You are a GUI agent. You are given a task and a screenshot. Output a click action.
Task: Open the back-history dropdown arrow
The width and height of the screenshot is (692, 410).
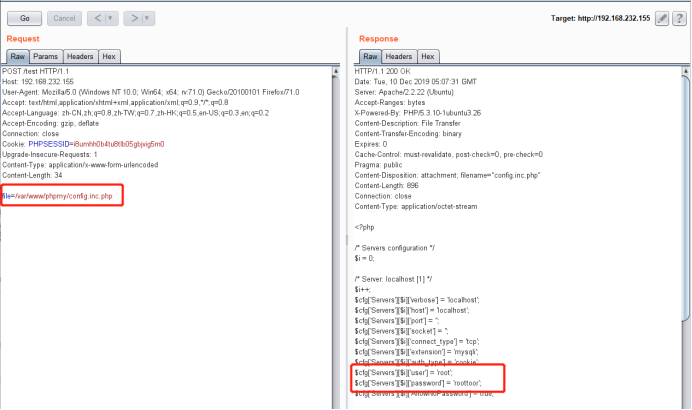pos(111,19)
